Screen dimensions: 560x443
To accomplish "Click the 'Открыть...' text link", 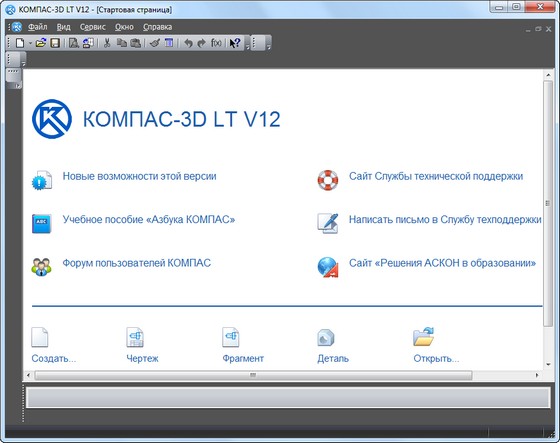I will [436, 358].
